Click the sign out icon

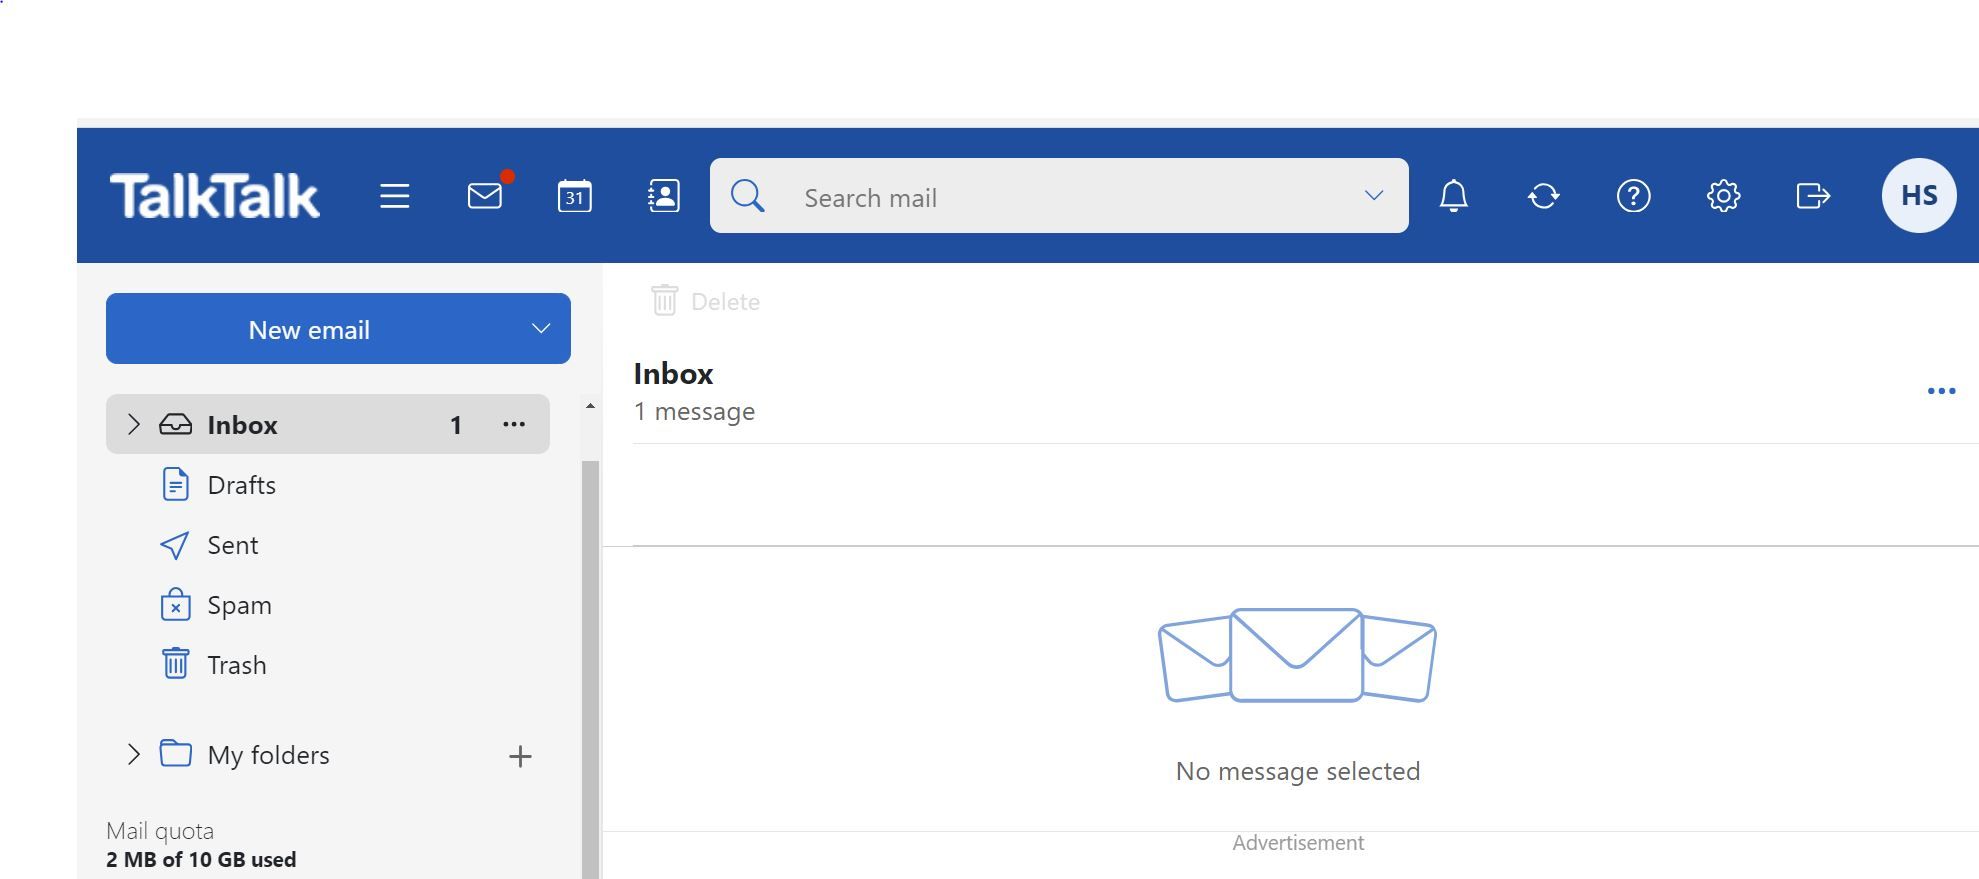coord(1813,196)
